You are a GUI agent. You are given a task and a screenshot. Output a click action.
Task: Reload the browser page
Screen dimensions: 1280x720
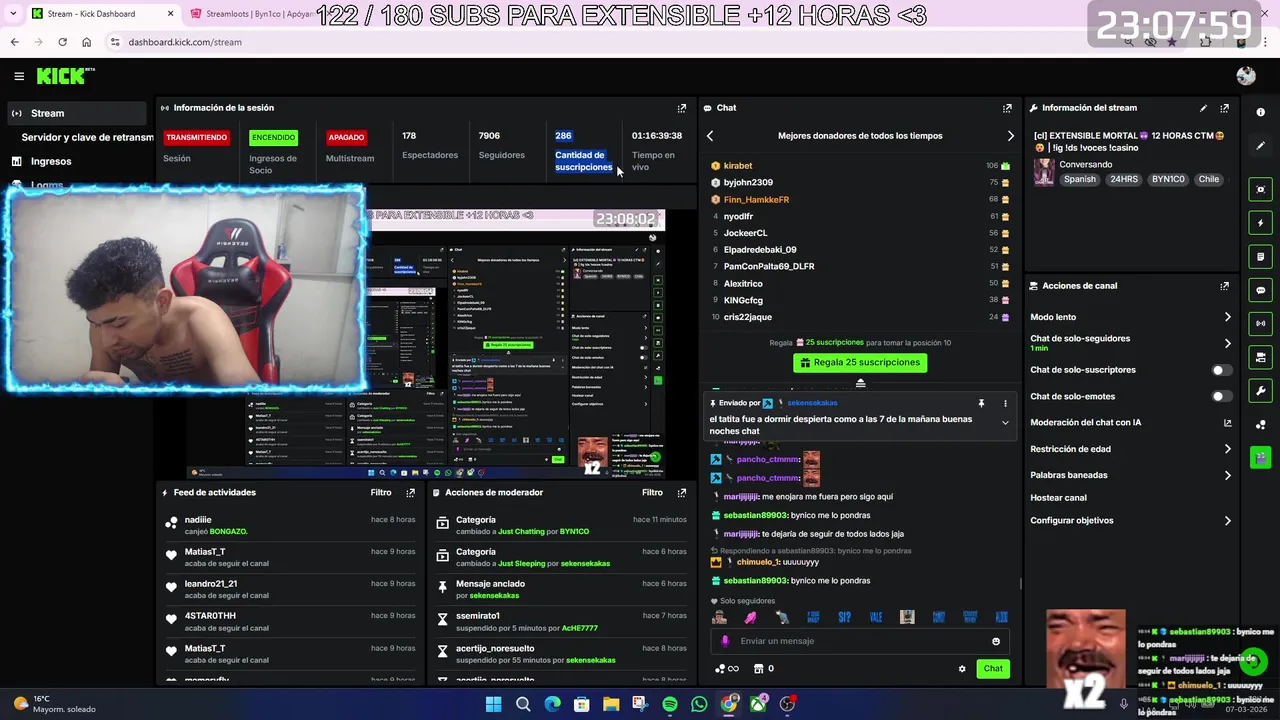point(62,42)
